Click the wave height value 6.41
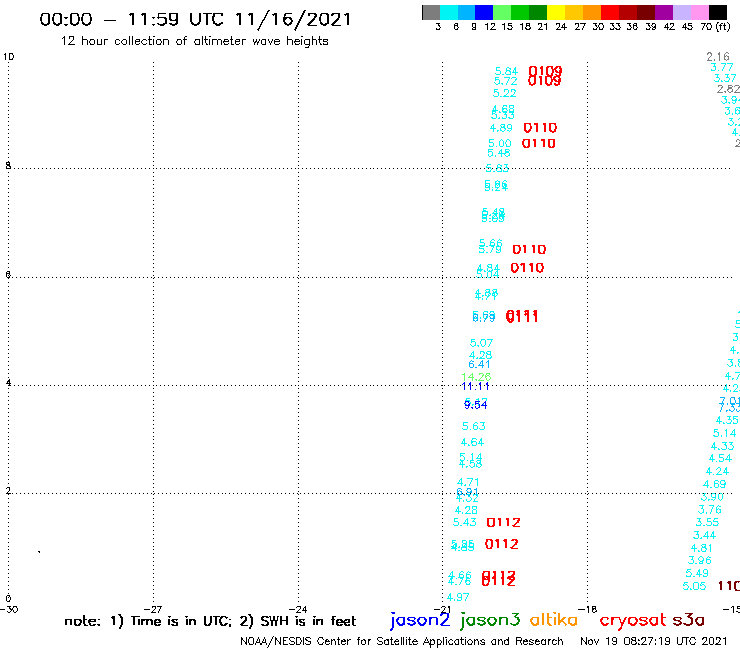 (479, 364)
